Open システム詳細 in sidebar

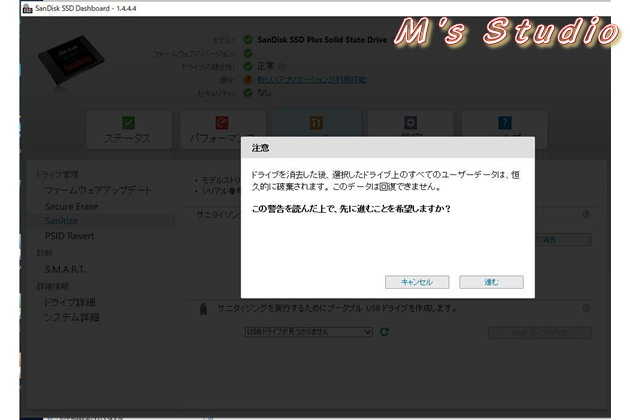tap(72, 318)
